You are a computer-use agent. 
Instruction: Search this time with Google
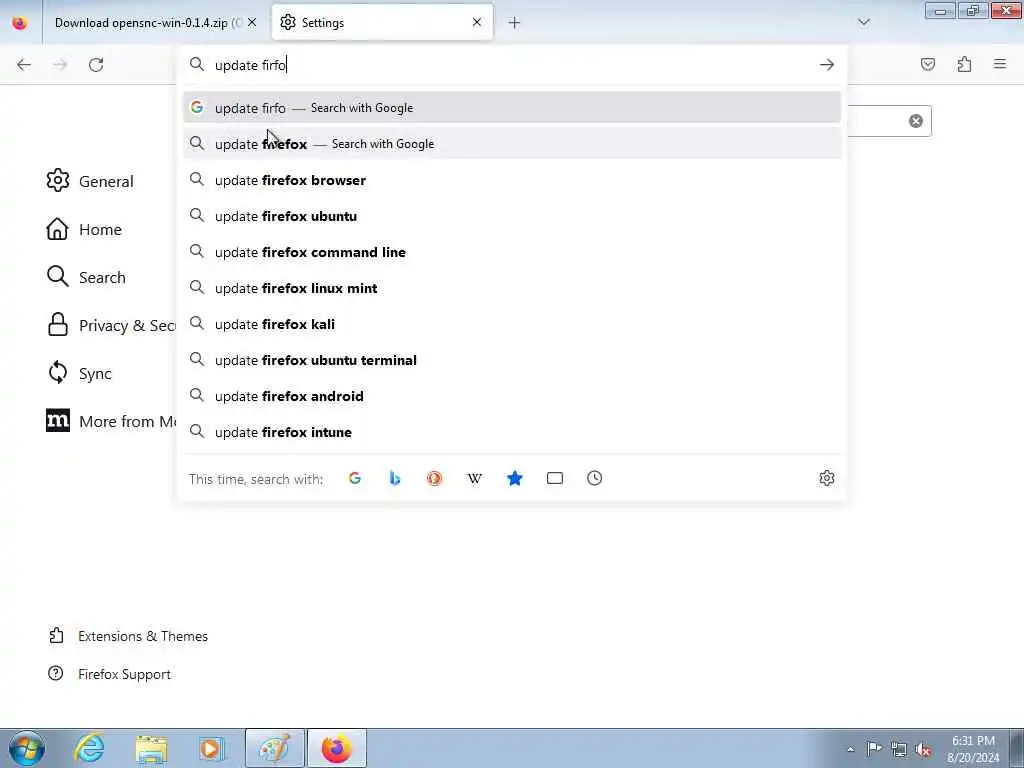(355, 478)
